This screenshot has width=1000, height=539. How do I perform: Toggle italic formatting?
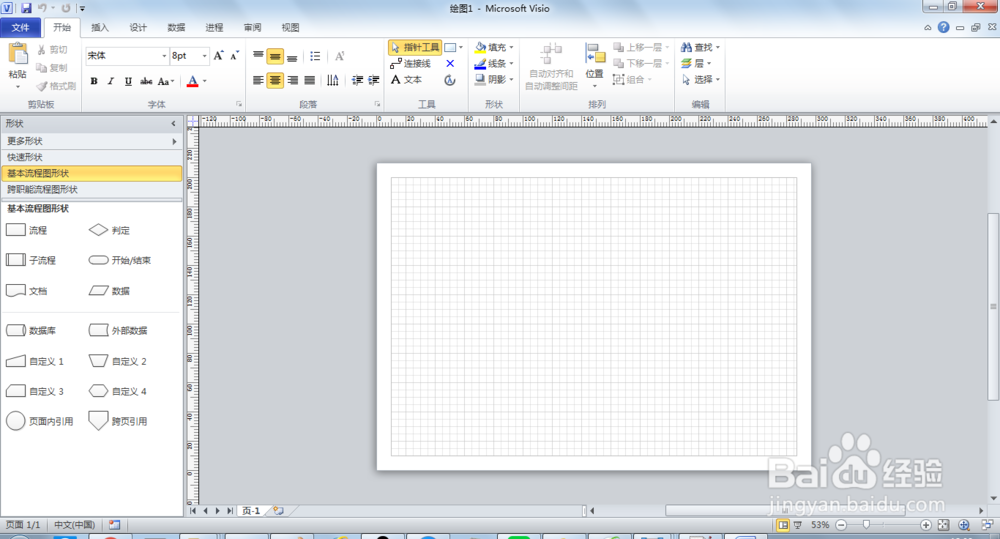[111, 81]
